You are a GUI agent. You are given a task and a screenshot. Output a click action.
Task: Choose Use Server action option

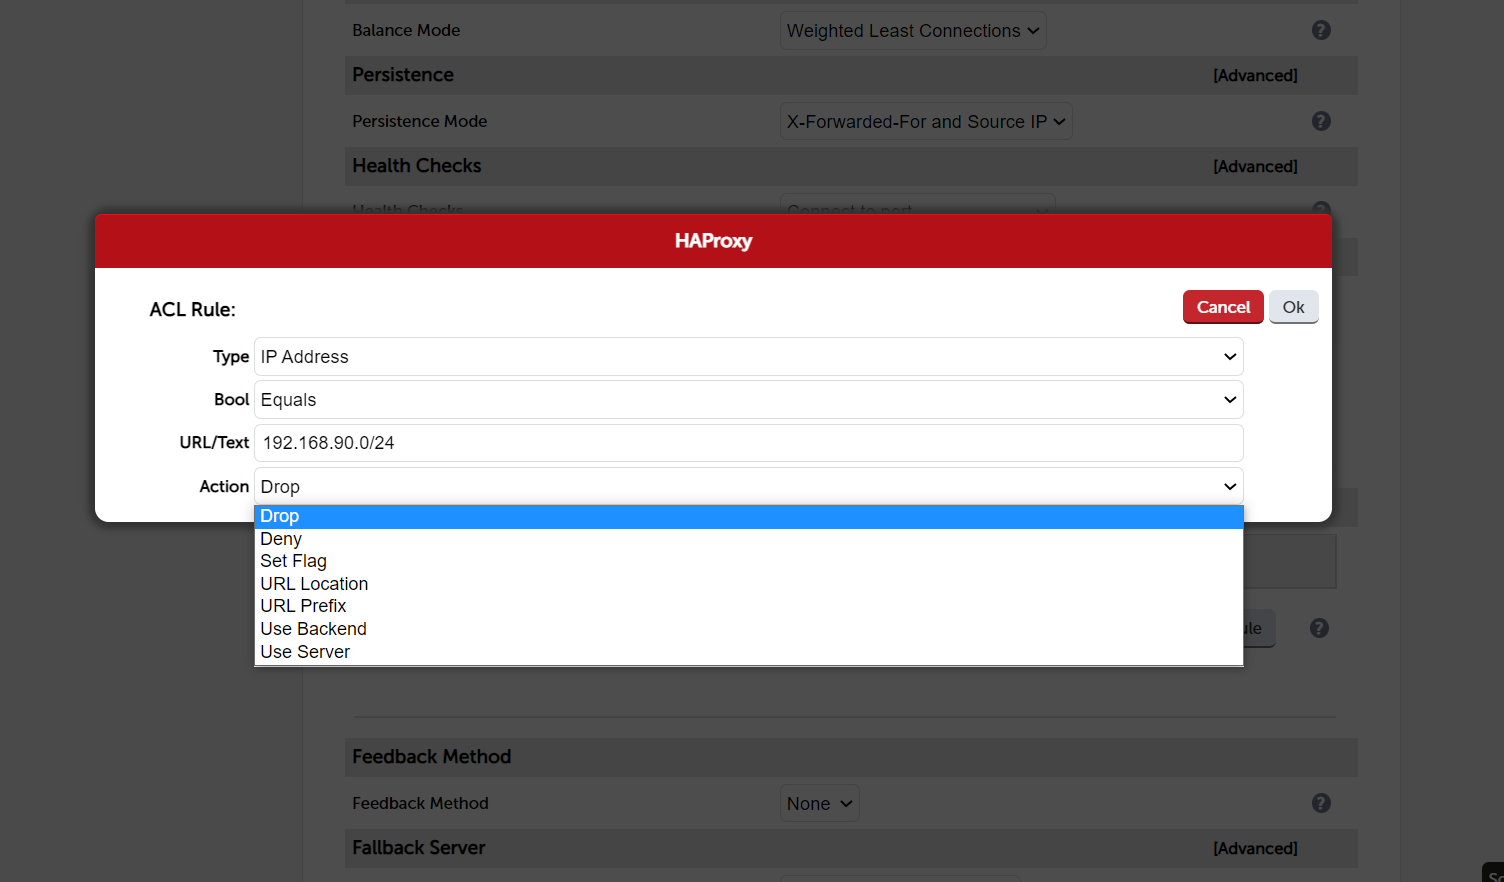click(748, 652)
